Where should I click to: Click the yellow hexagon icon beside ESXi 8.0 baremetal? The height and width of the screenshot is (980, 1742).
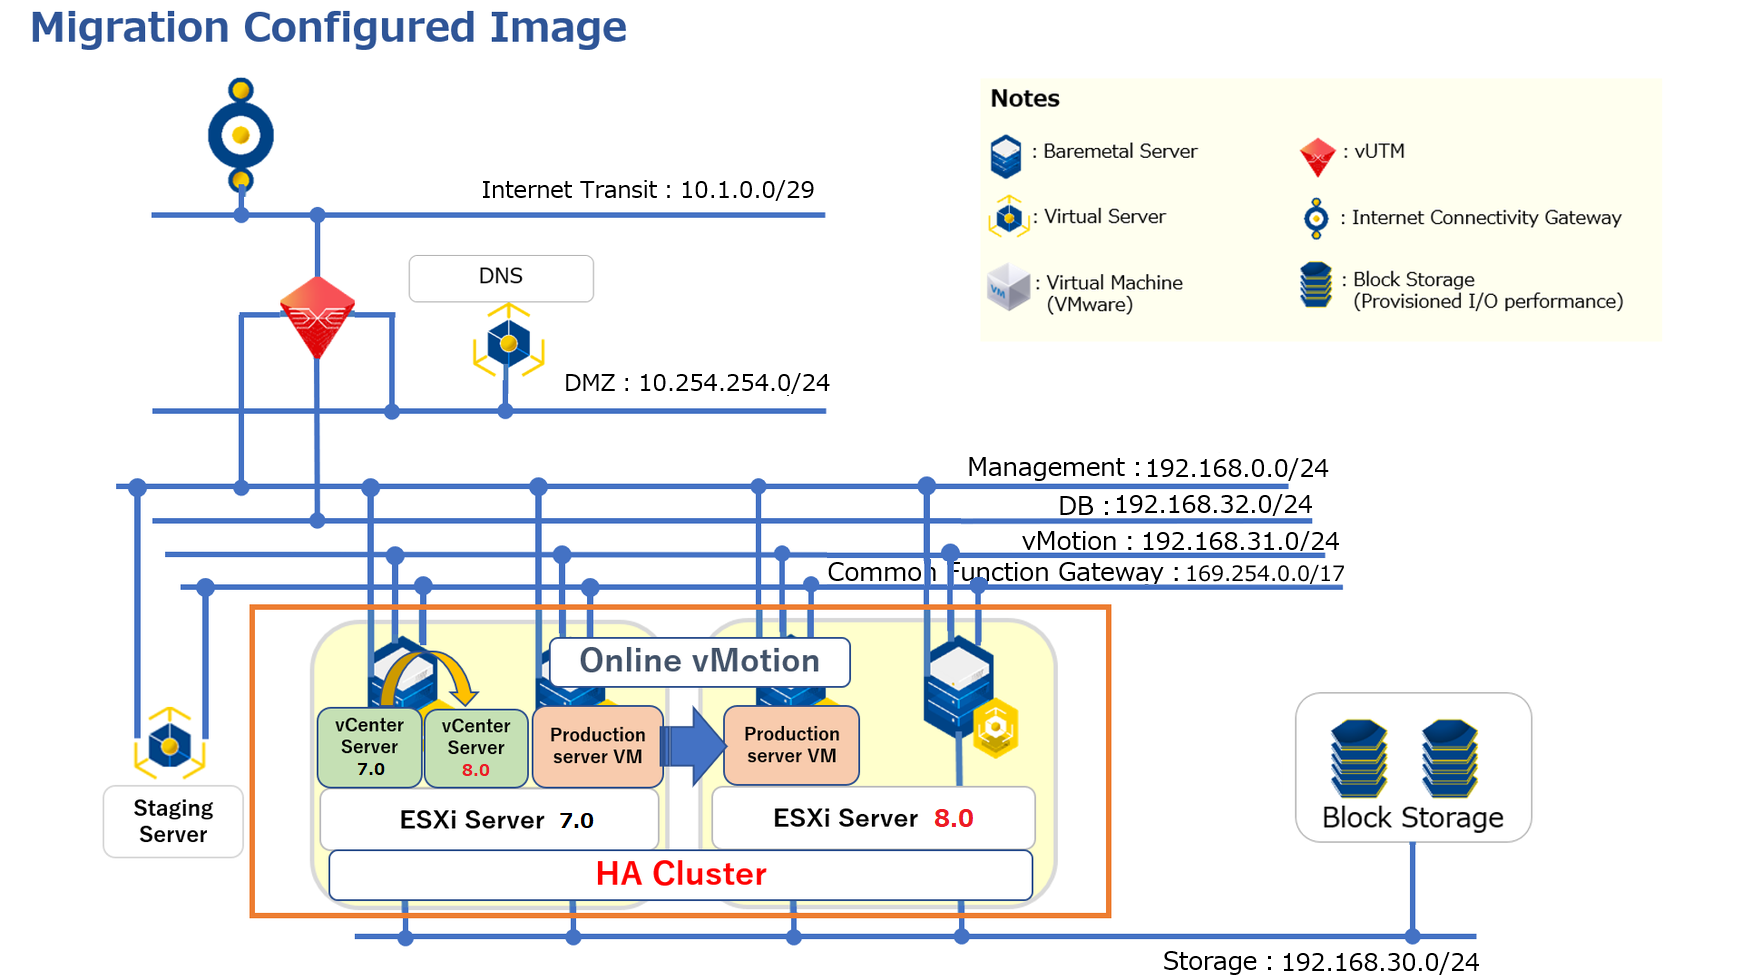tap(995, 728)
